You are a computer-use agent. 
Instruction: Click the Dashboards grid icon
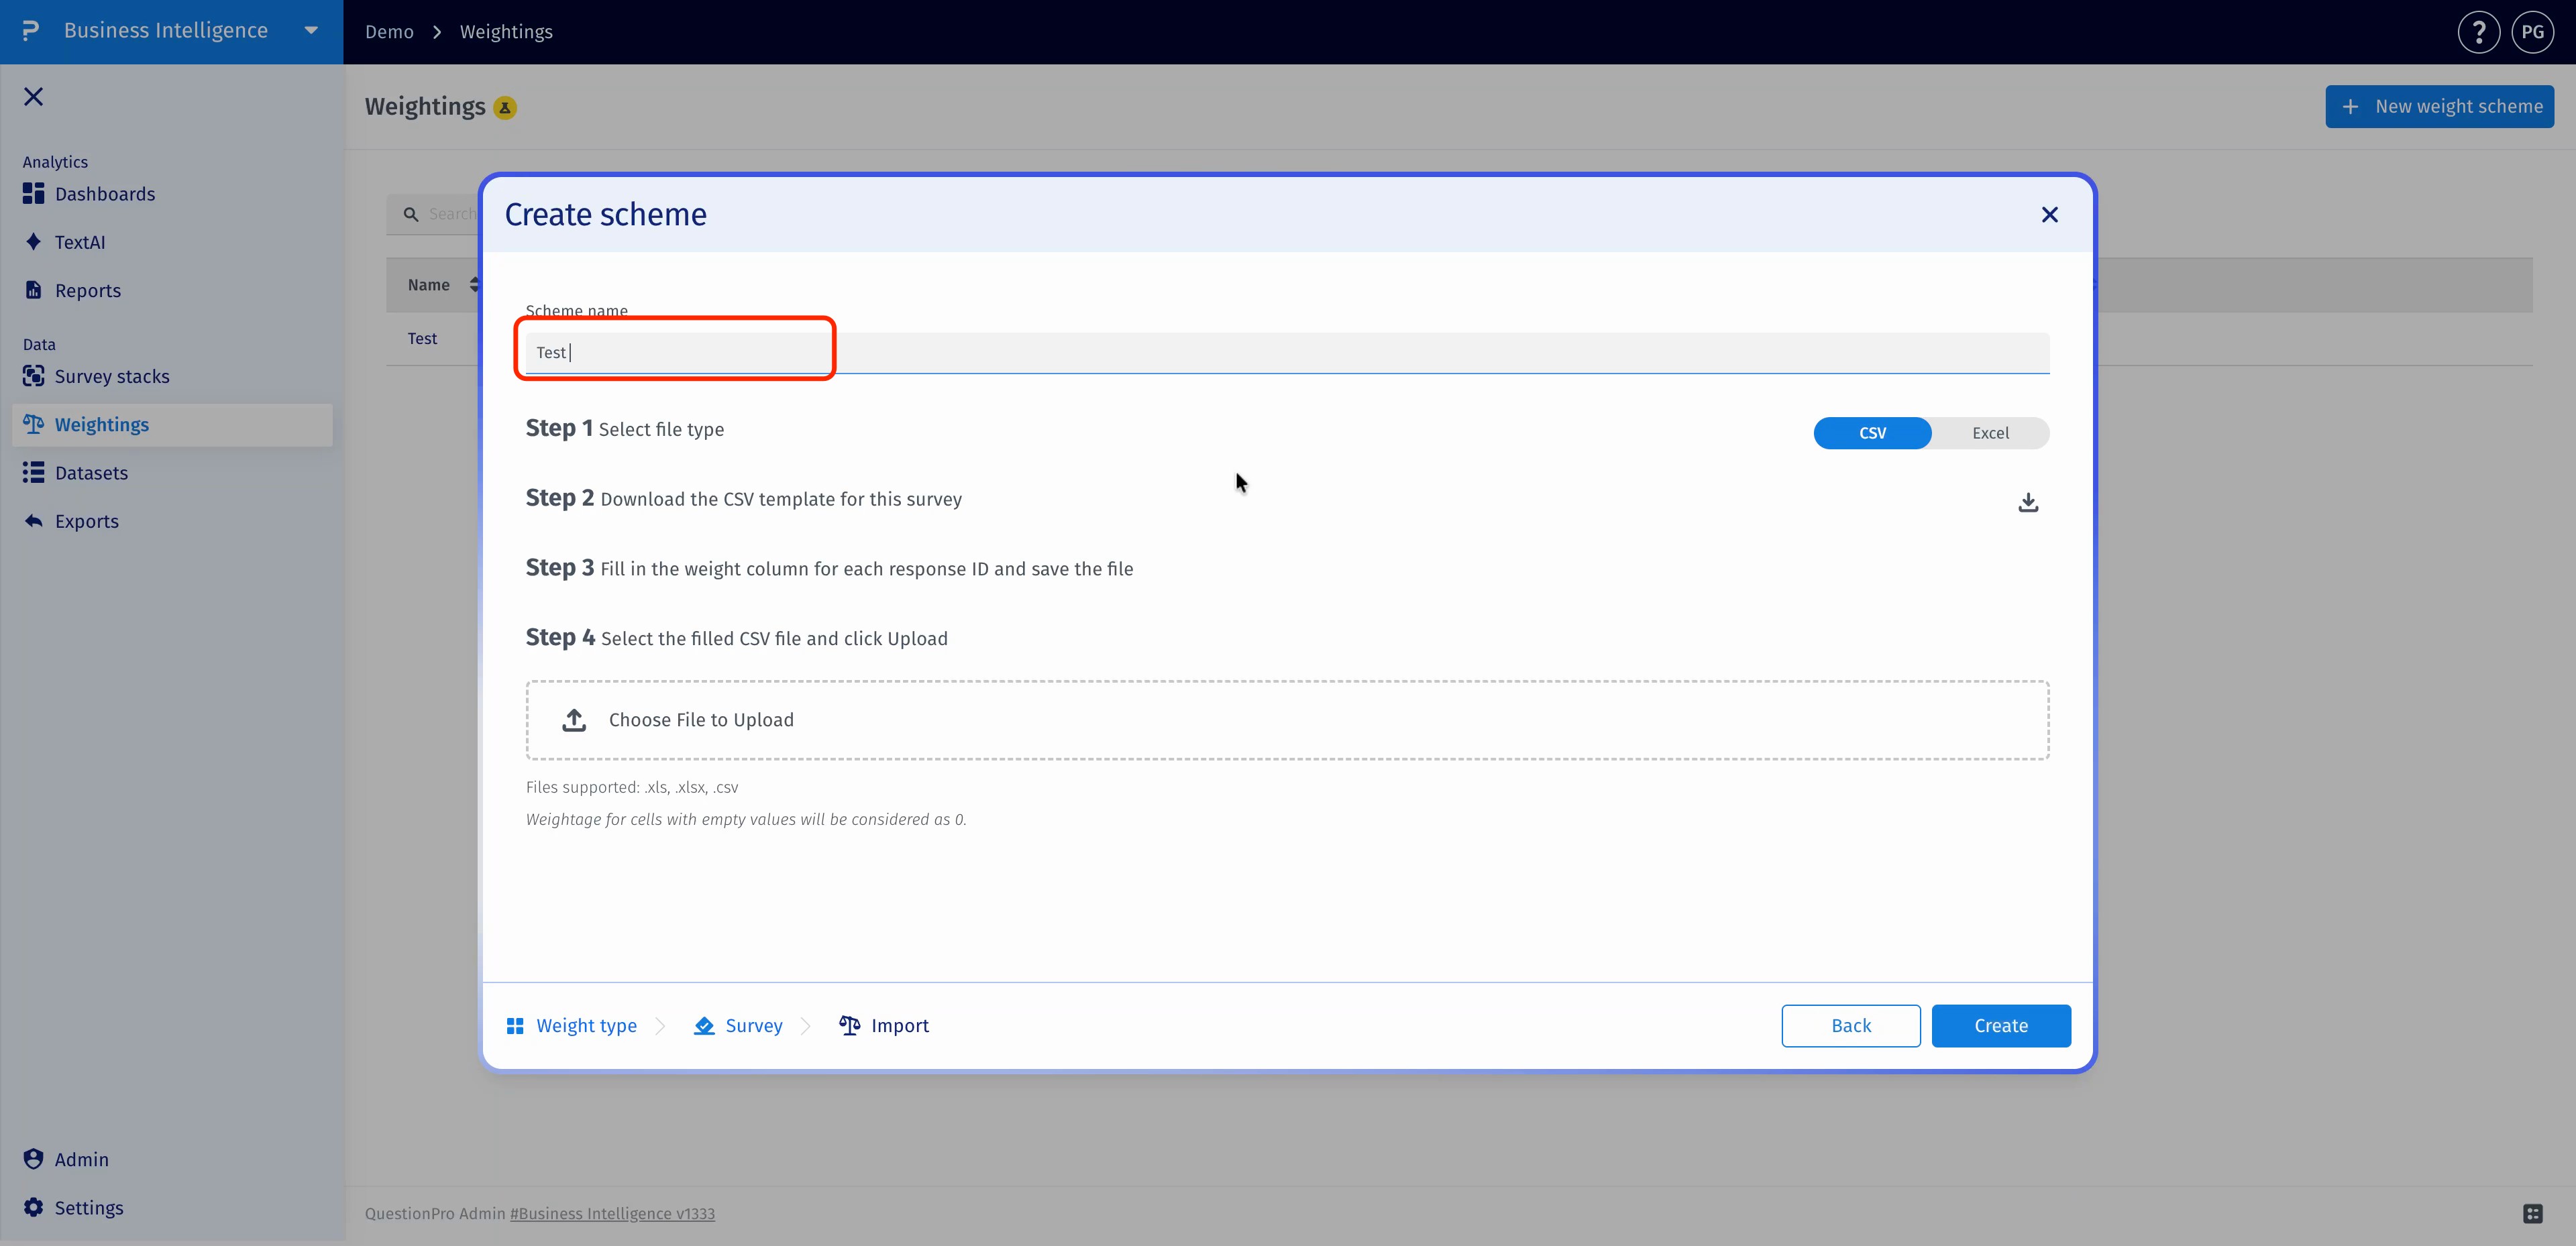pos(33,194)
